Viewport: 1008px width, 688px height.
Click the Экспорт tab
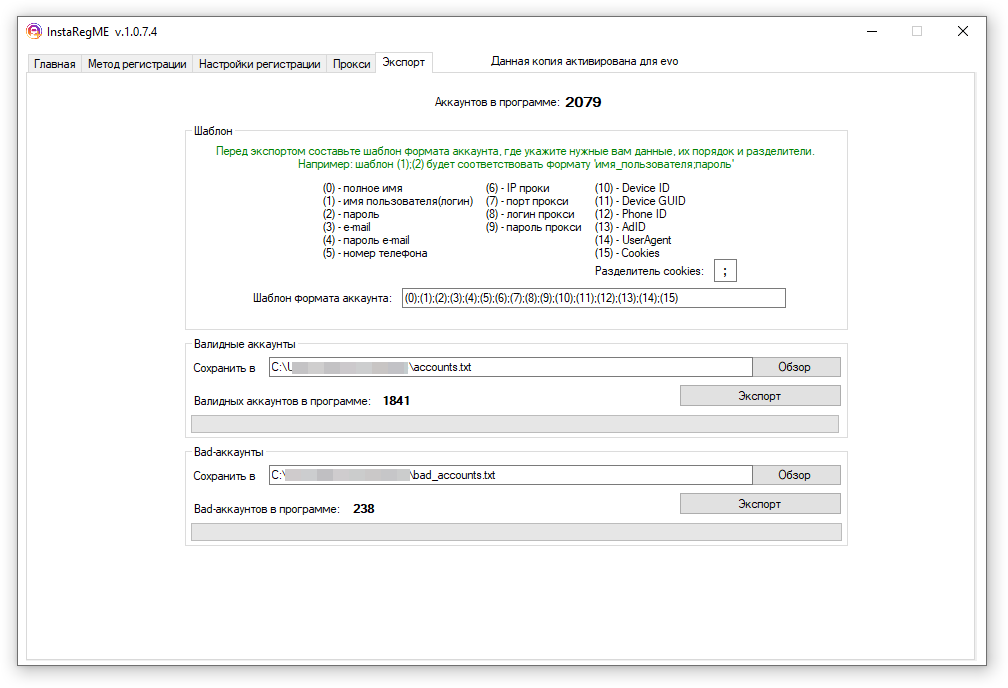tap(404, 62)
